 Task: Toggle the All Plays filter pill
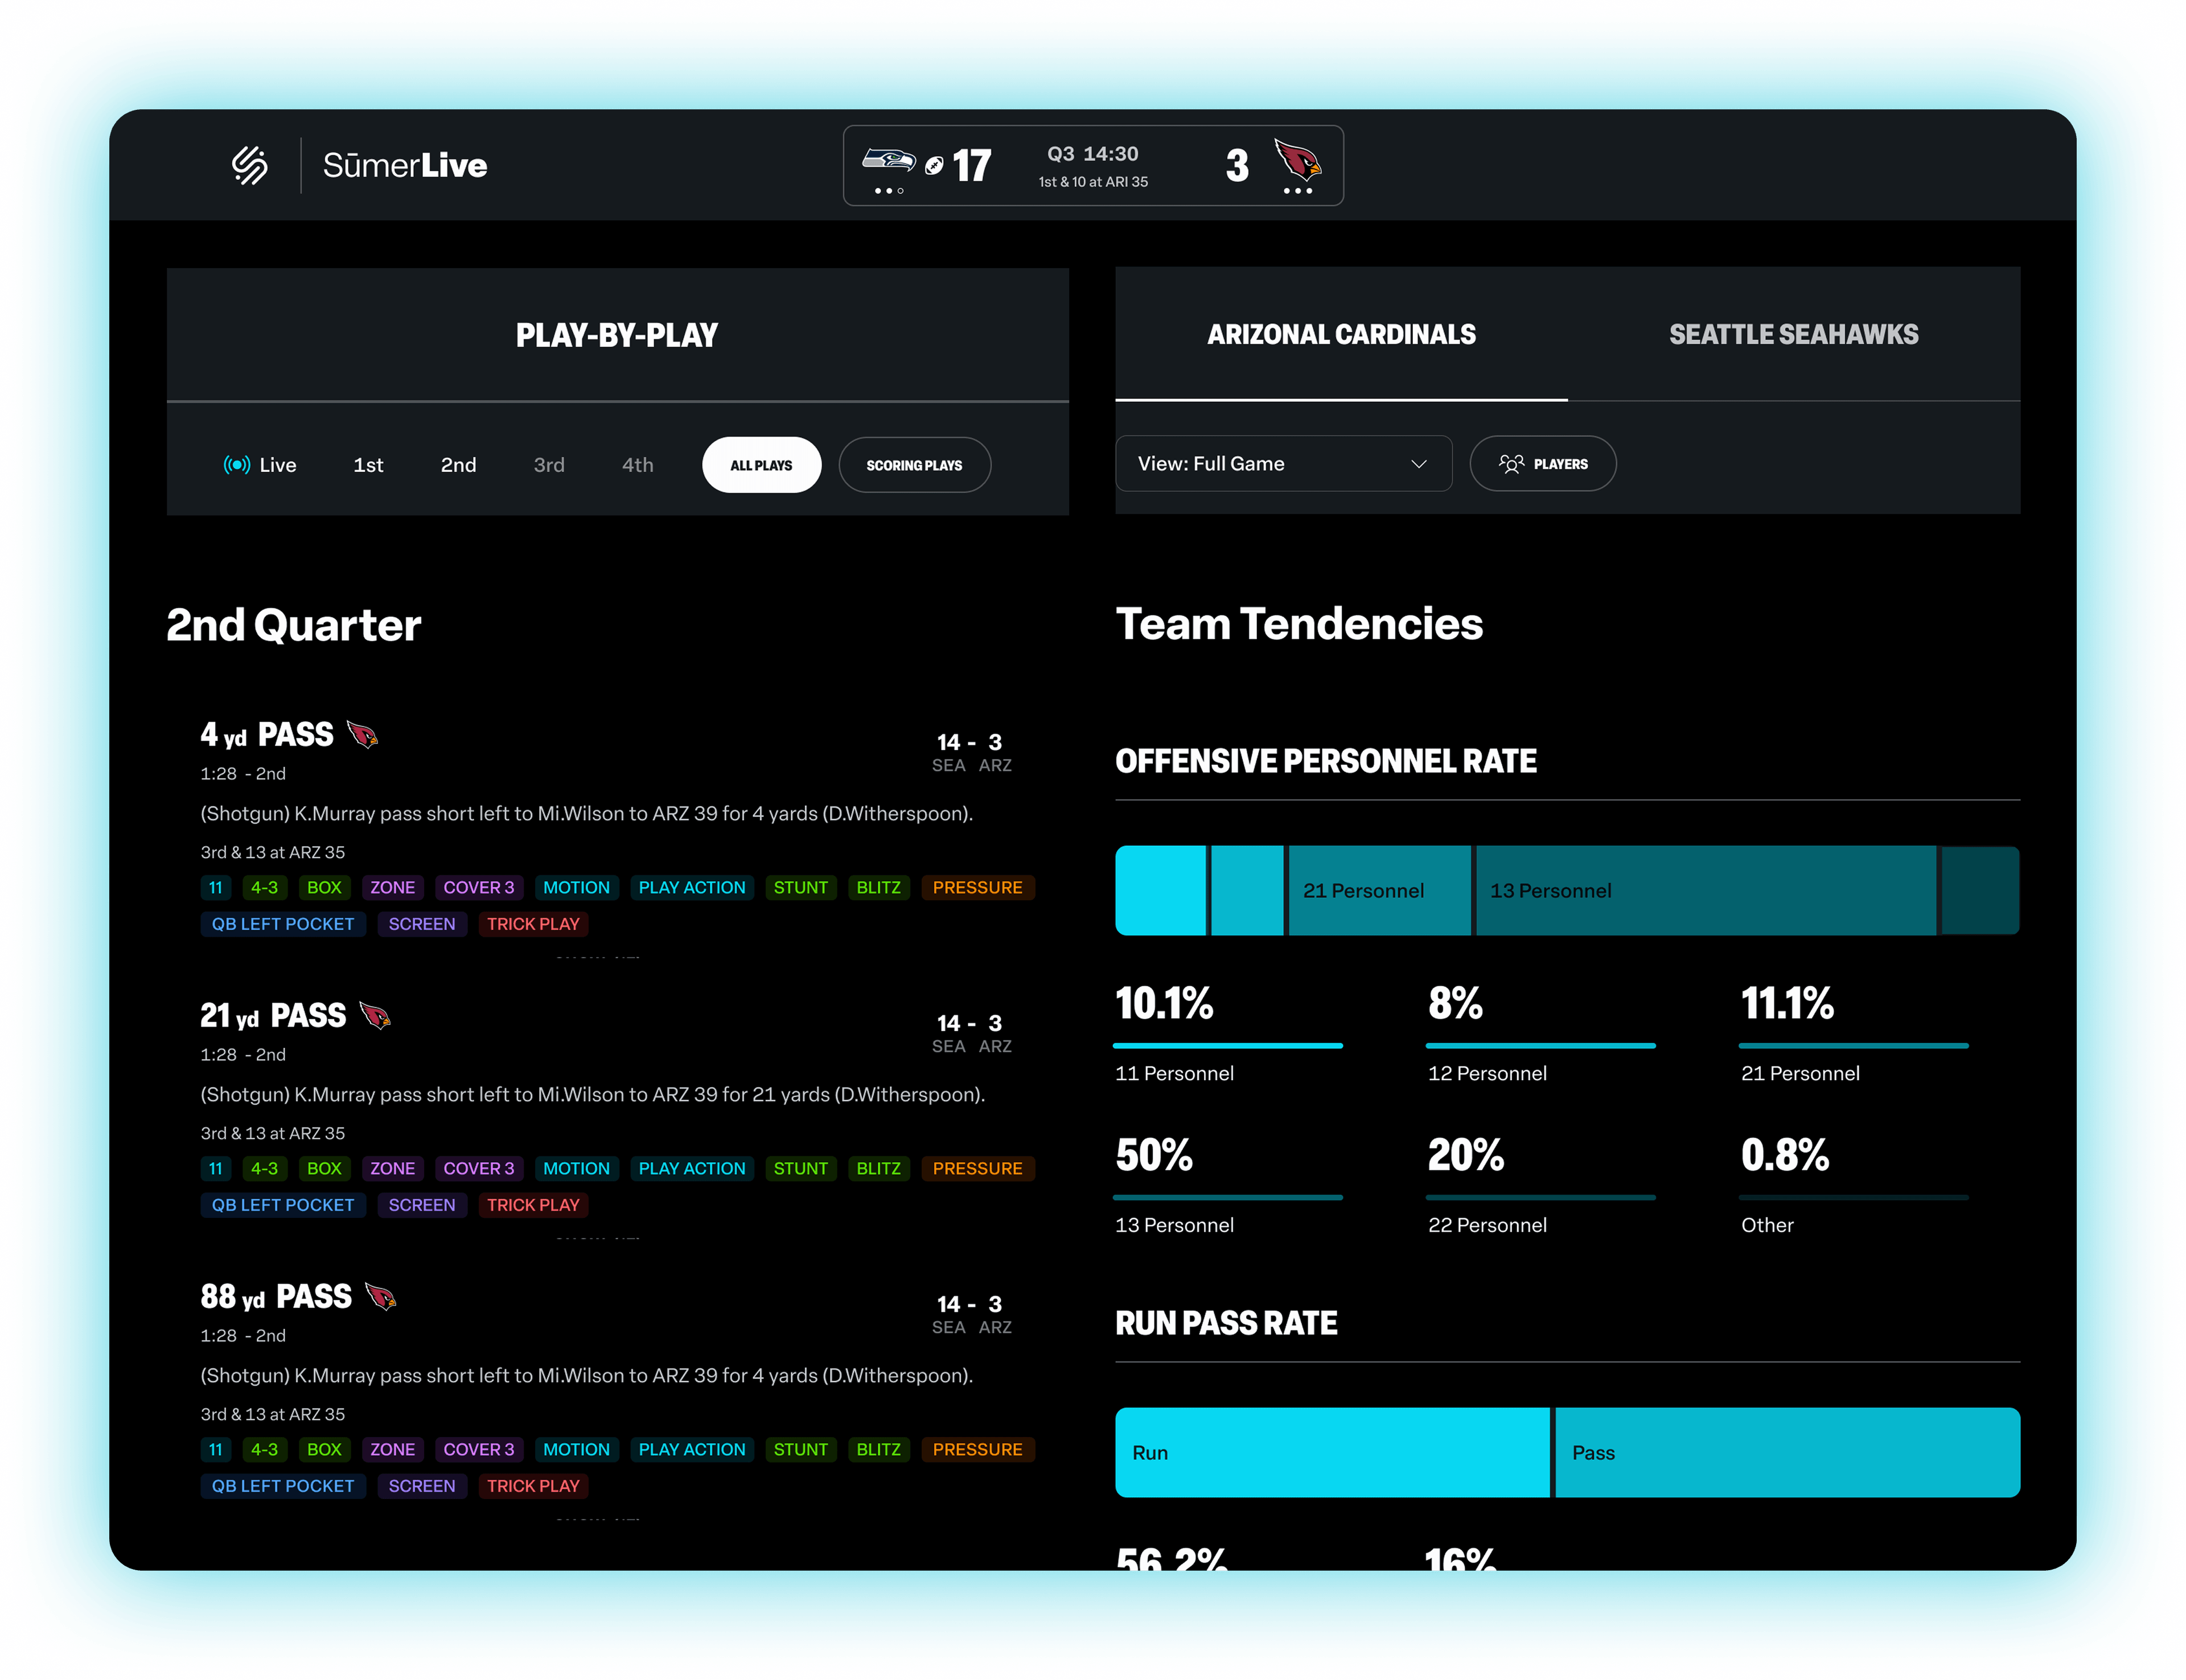click(761, 465)
